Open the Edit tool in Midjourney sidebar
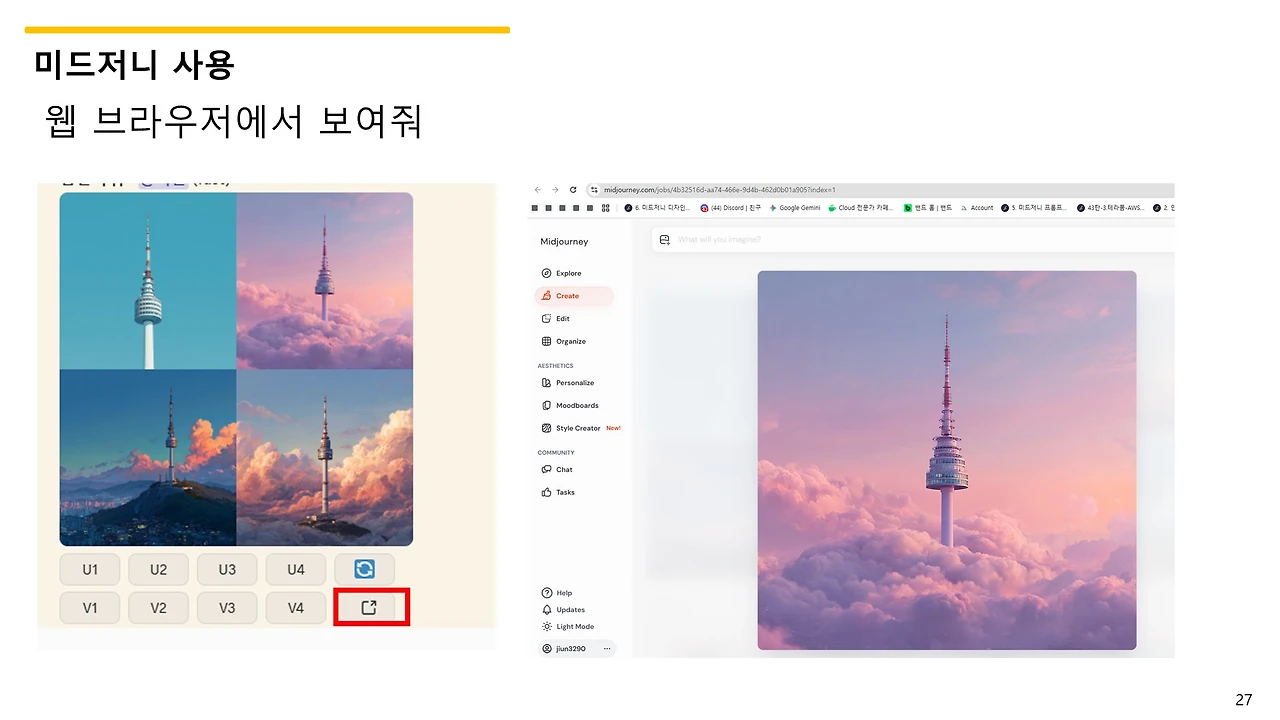 pyautogui.click(x=560, y=318)
